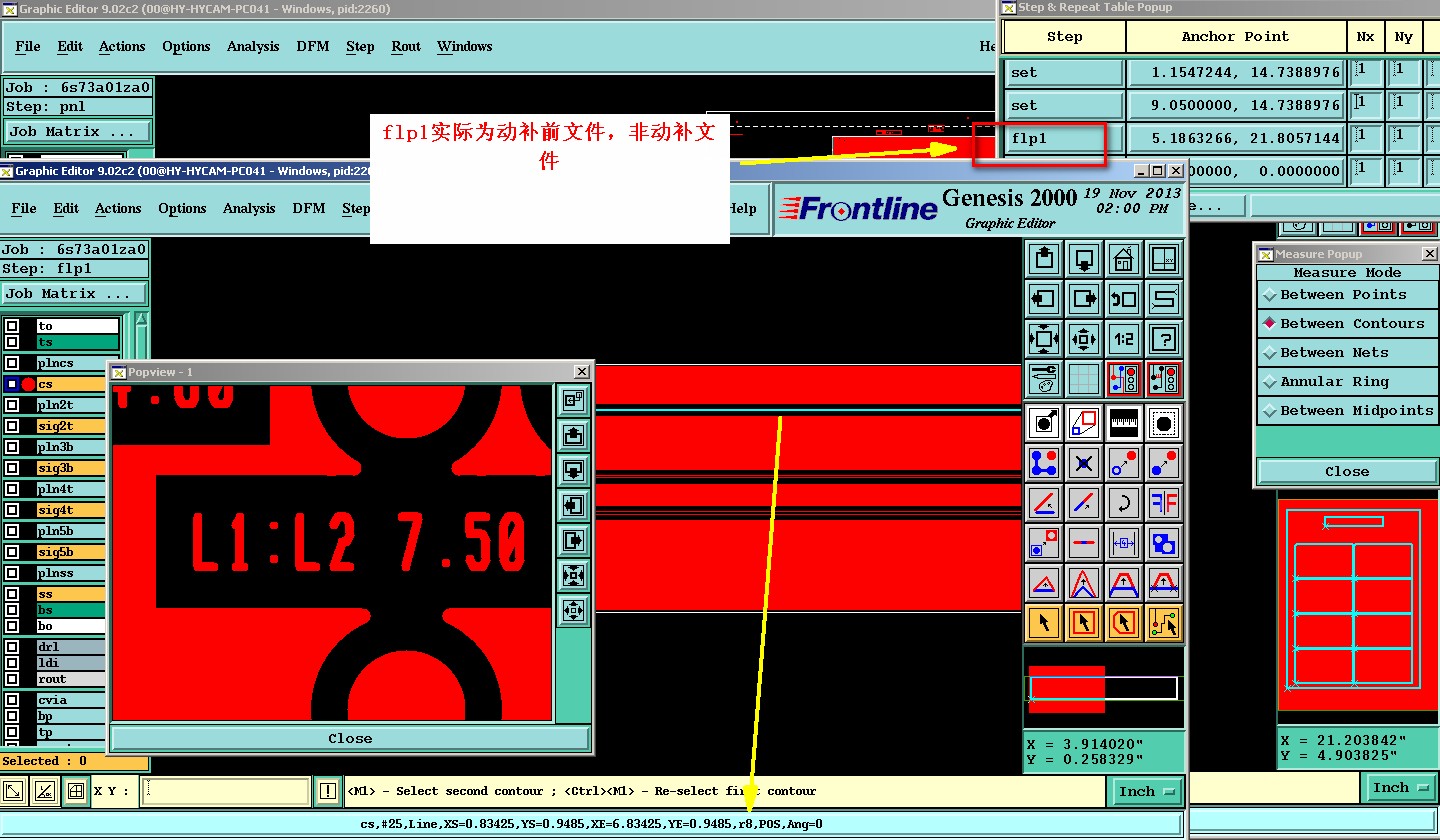1440x840 pixels.
Task: Click the zoom in icon in tool panel
Action: pos(1044,339)
